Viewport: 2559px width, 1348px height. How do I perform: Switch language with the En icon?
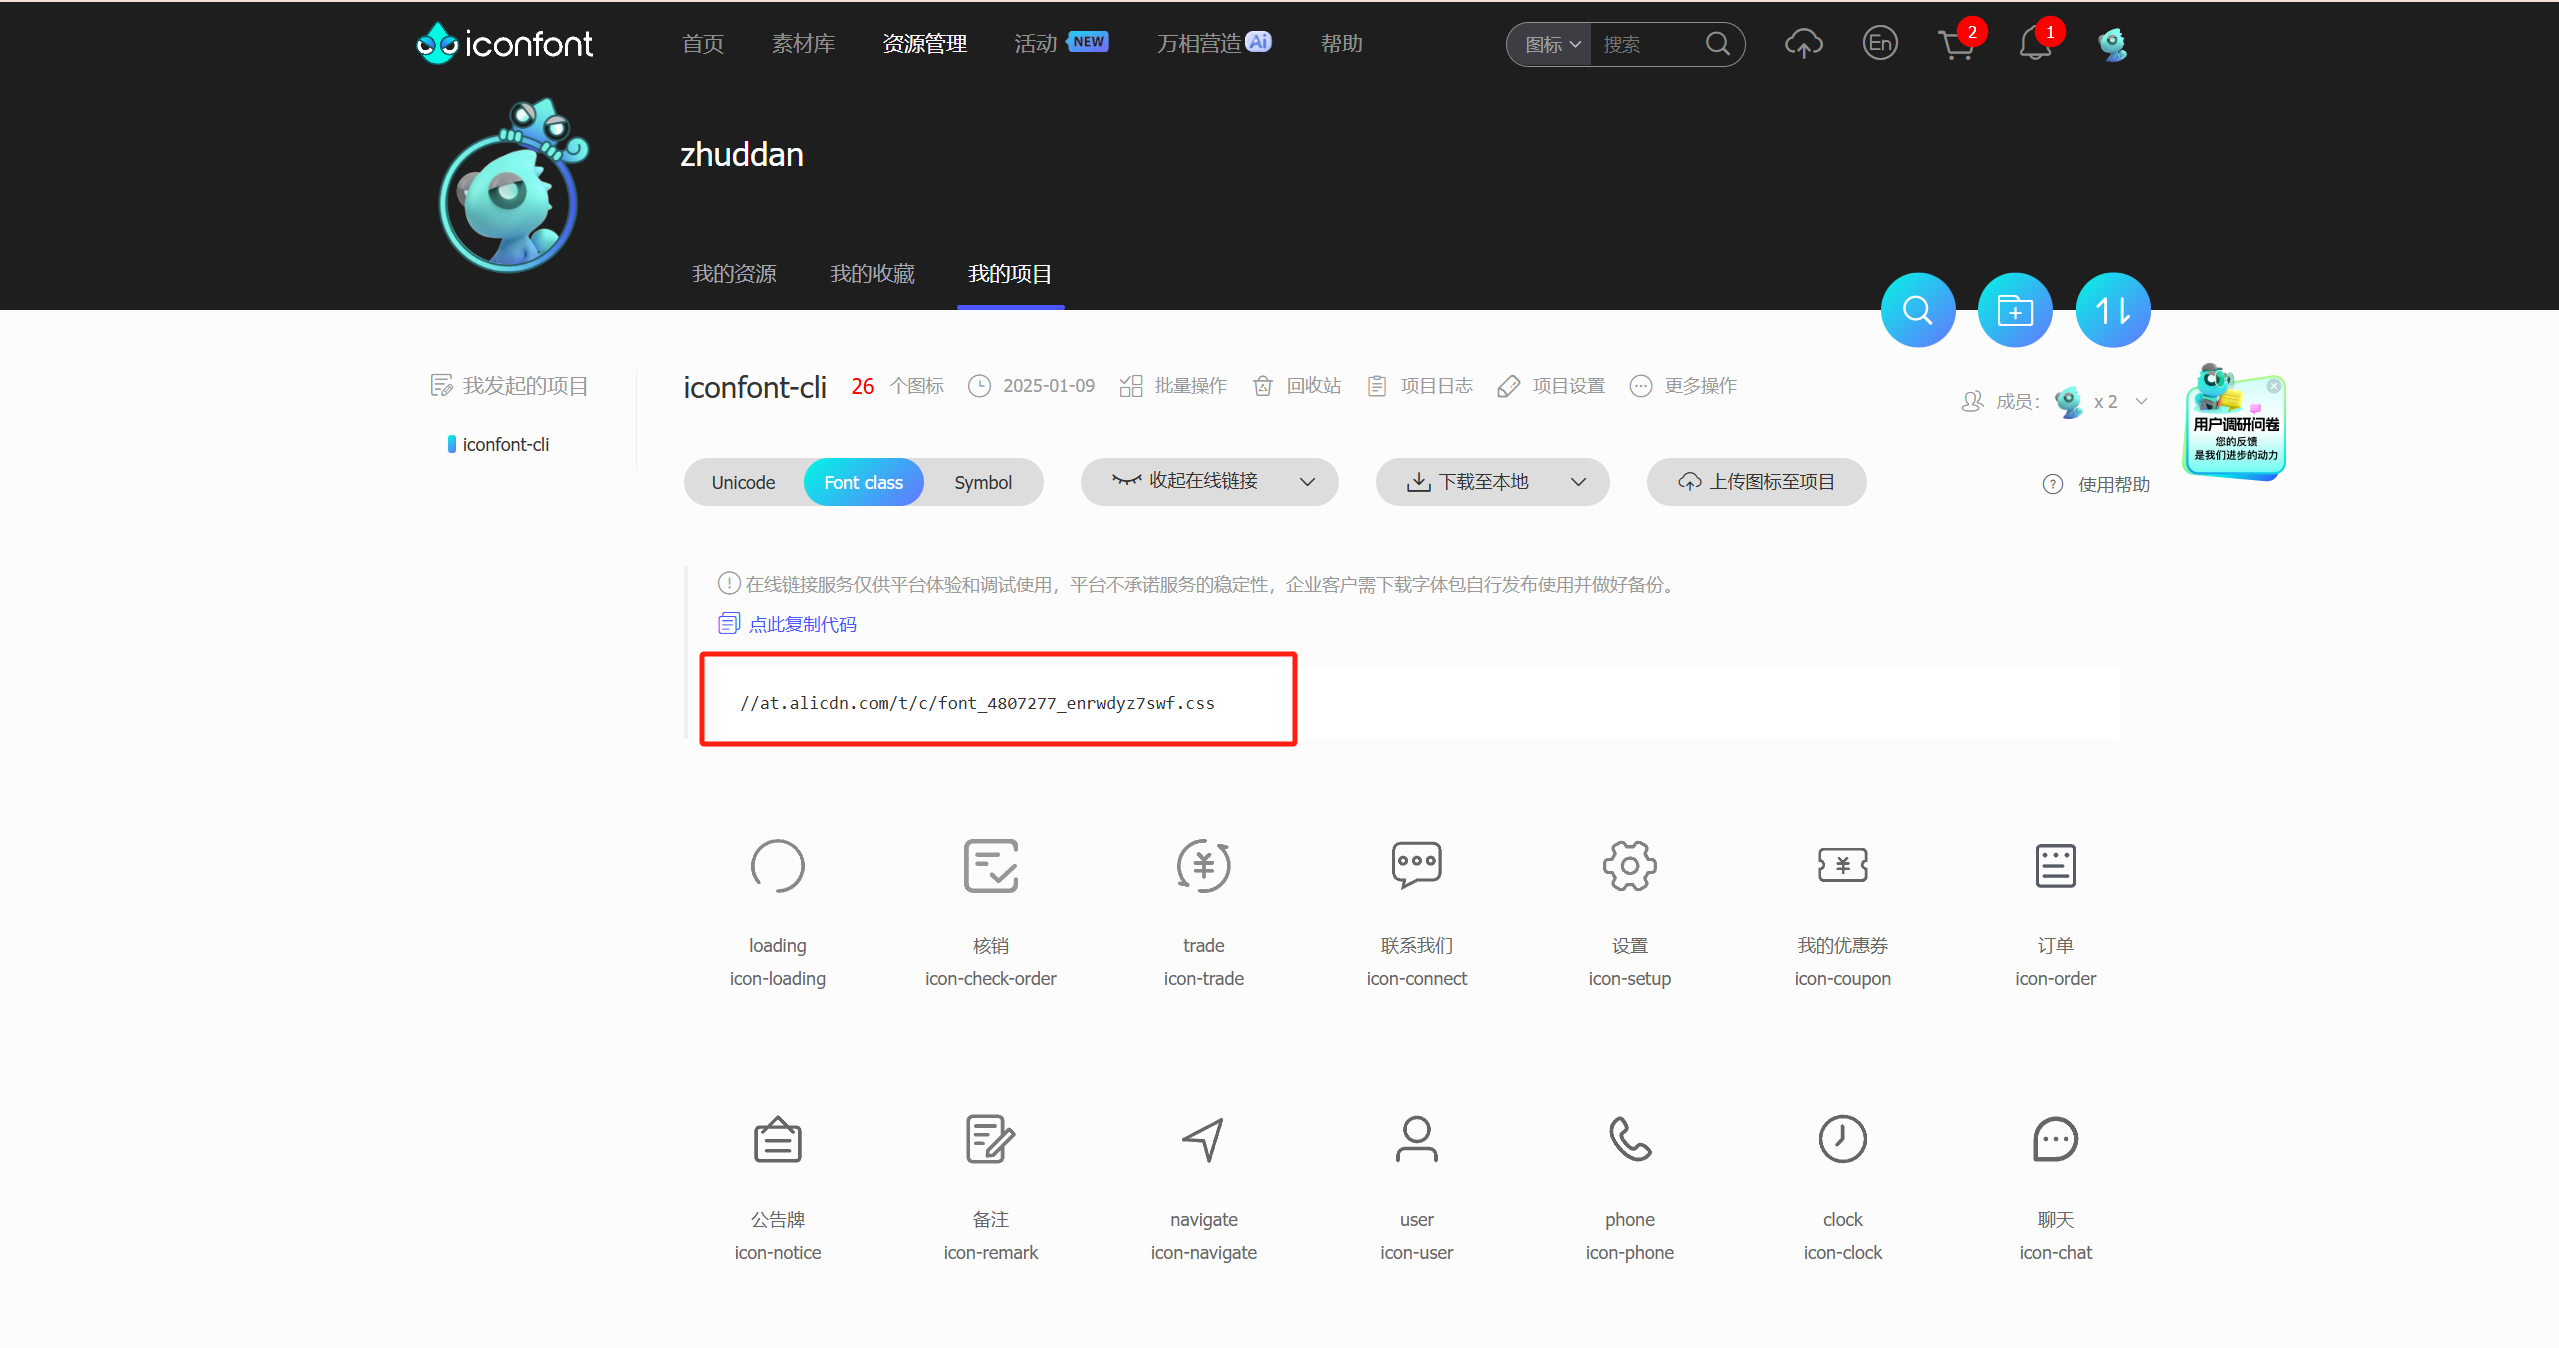tap(1879, 44)
